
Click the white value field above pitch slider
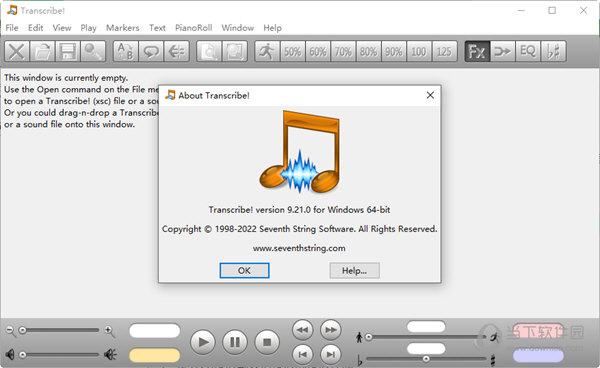tap(426, 348)
